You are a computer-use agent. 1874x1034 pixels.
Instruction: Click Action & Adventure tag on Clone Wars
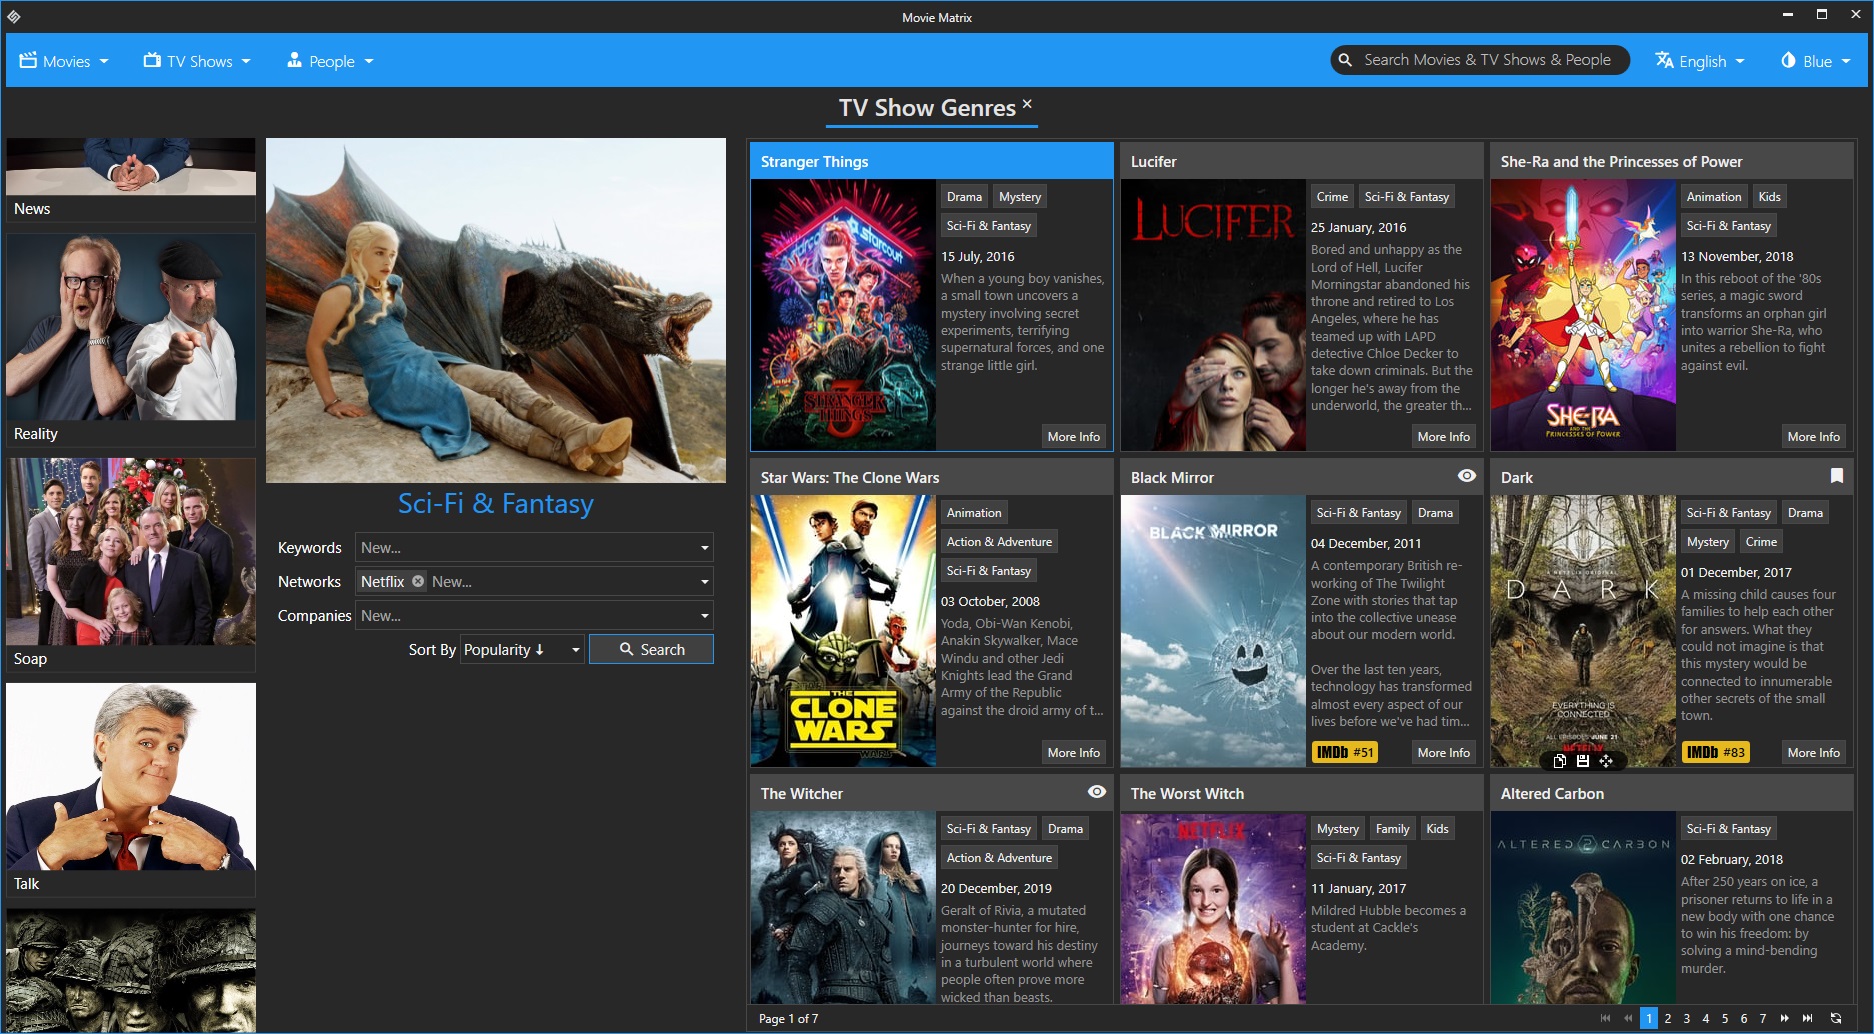coord(999,542)
